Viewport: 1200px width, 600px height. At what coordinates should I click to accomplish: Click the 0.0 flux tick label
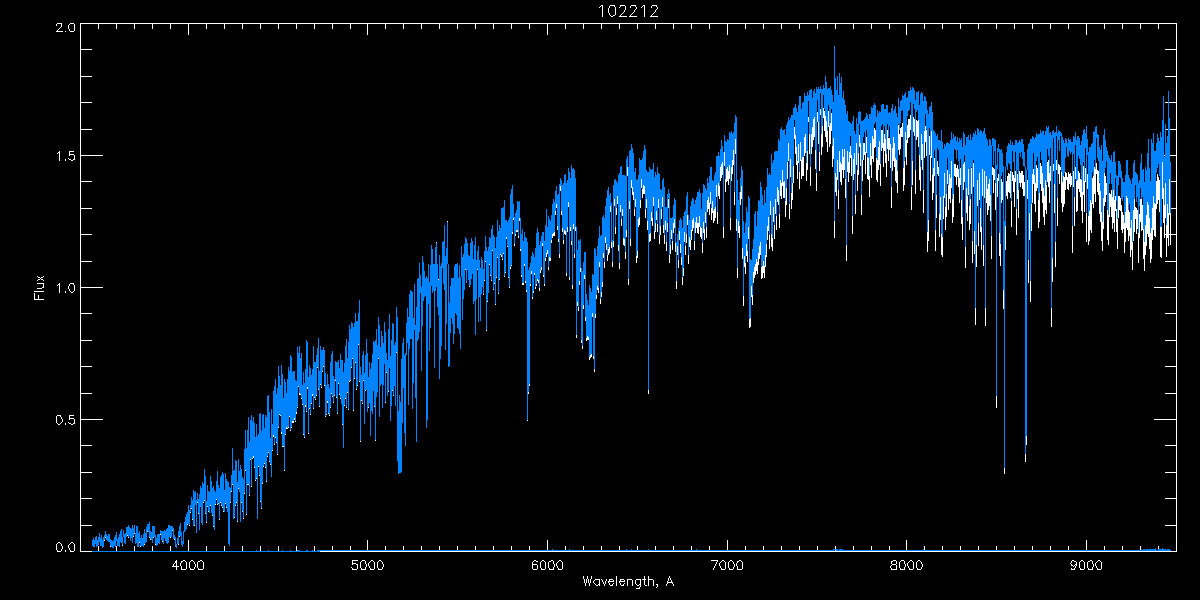(x=63, y=547)
